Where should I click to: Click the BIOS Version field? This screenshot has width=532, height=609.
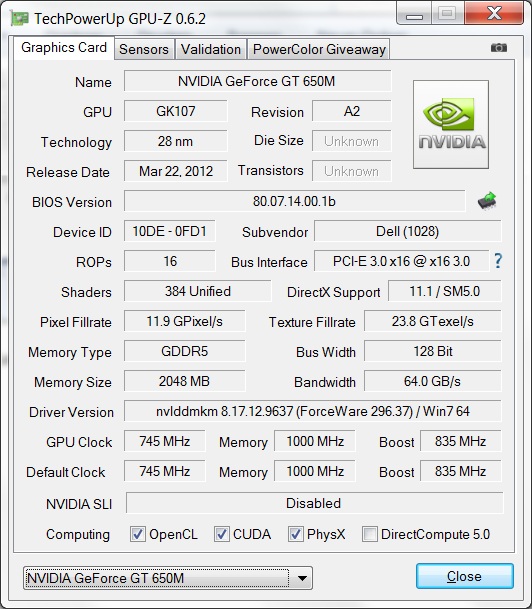294,201
